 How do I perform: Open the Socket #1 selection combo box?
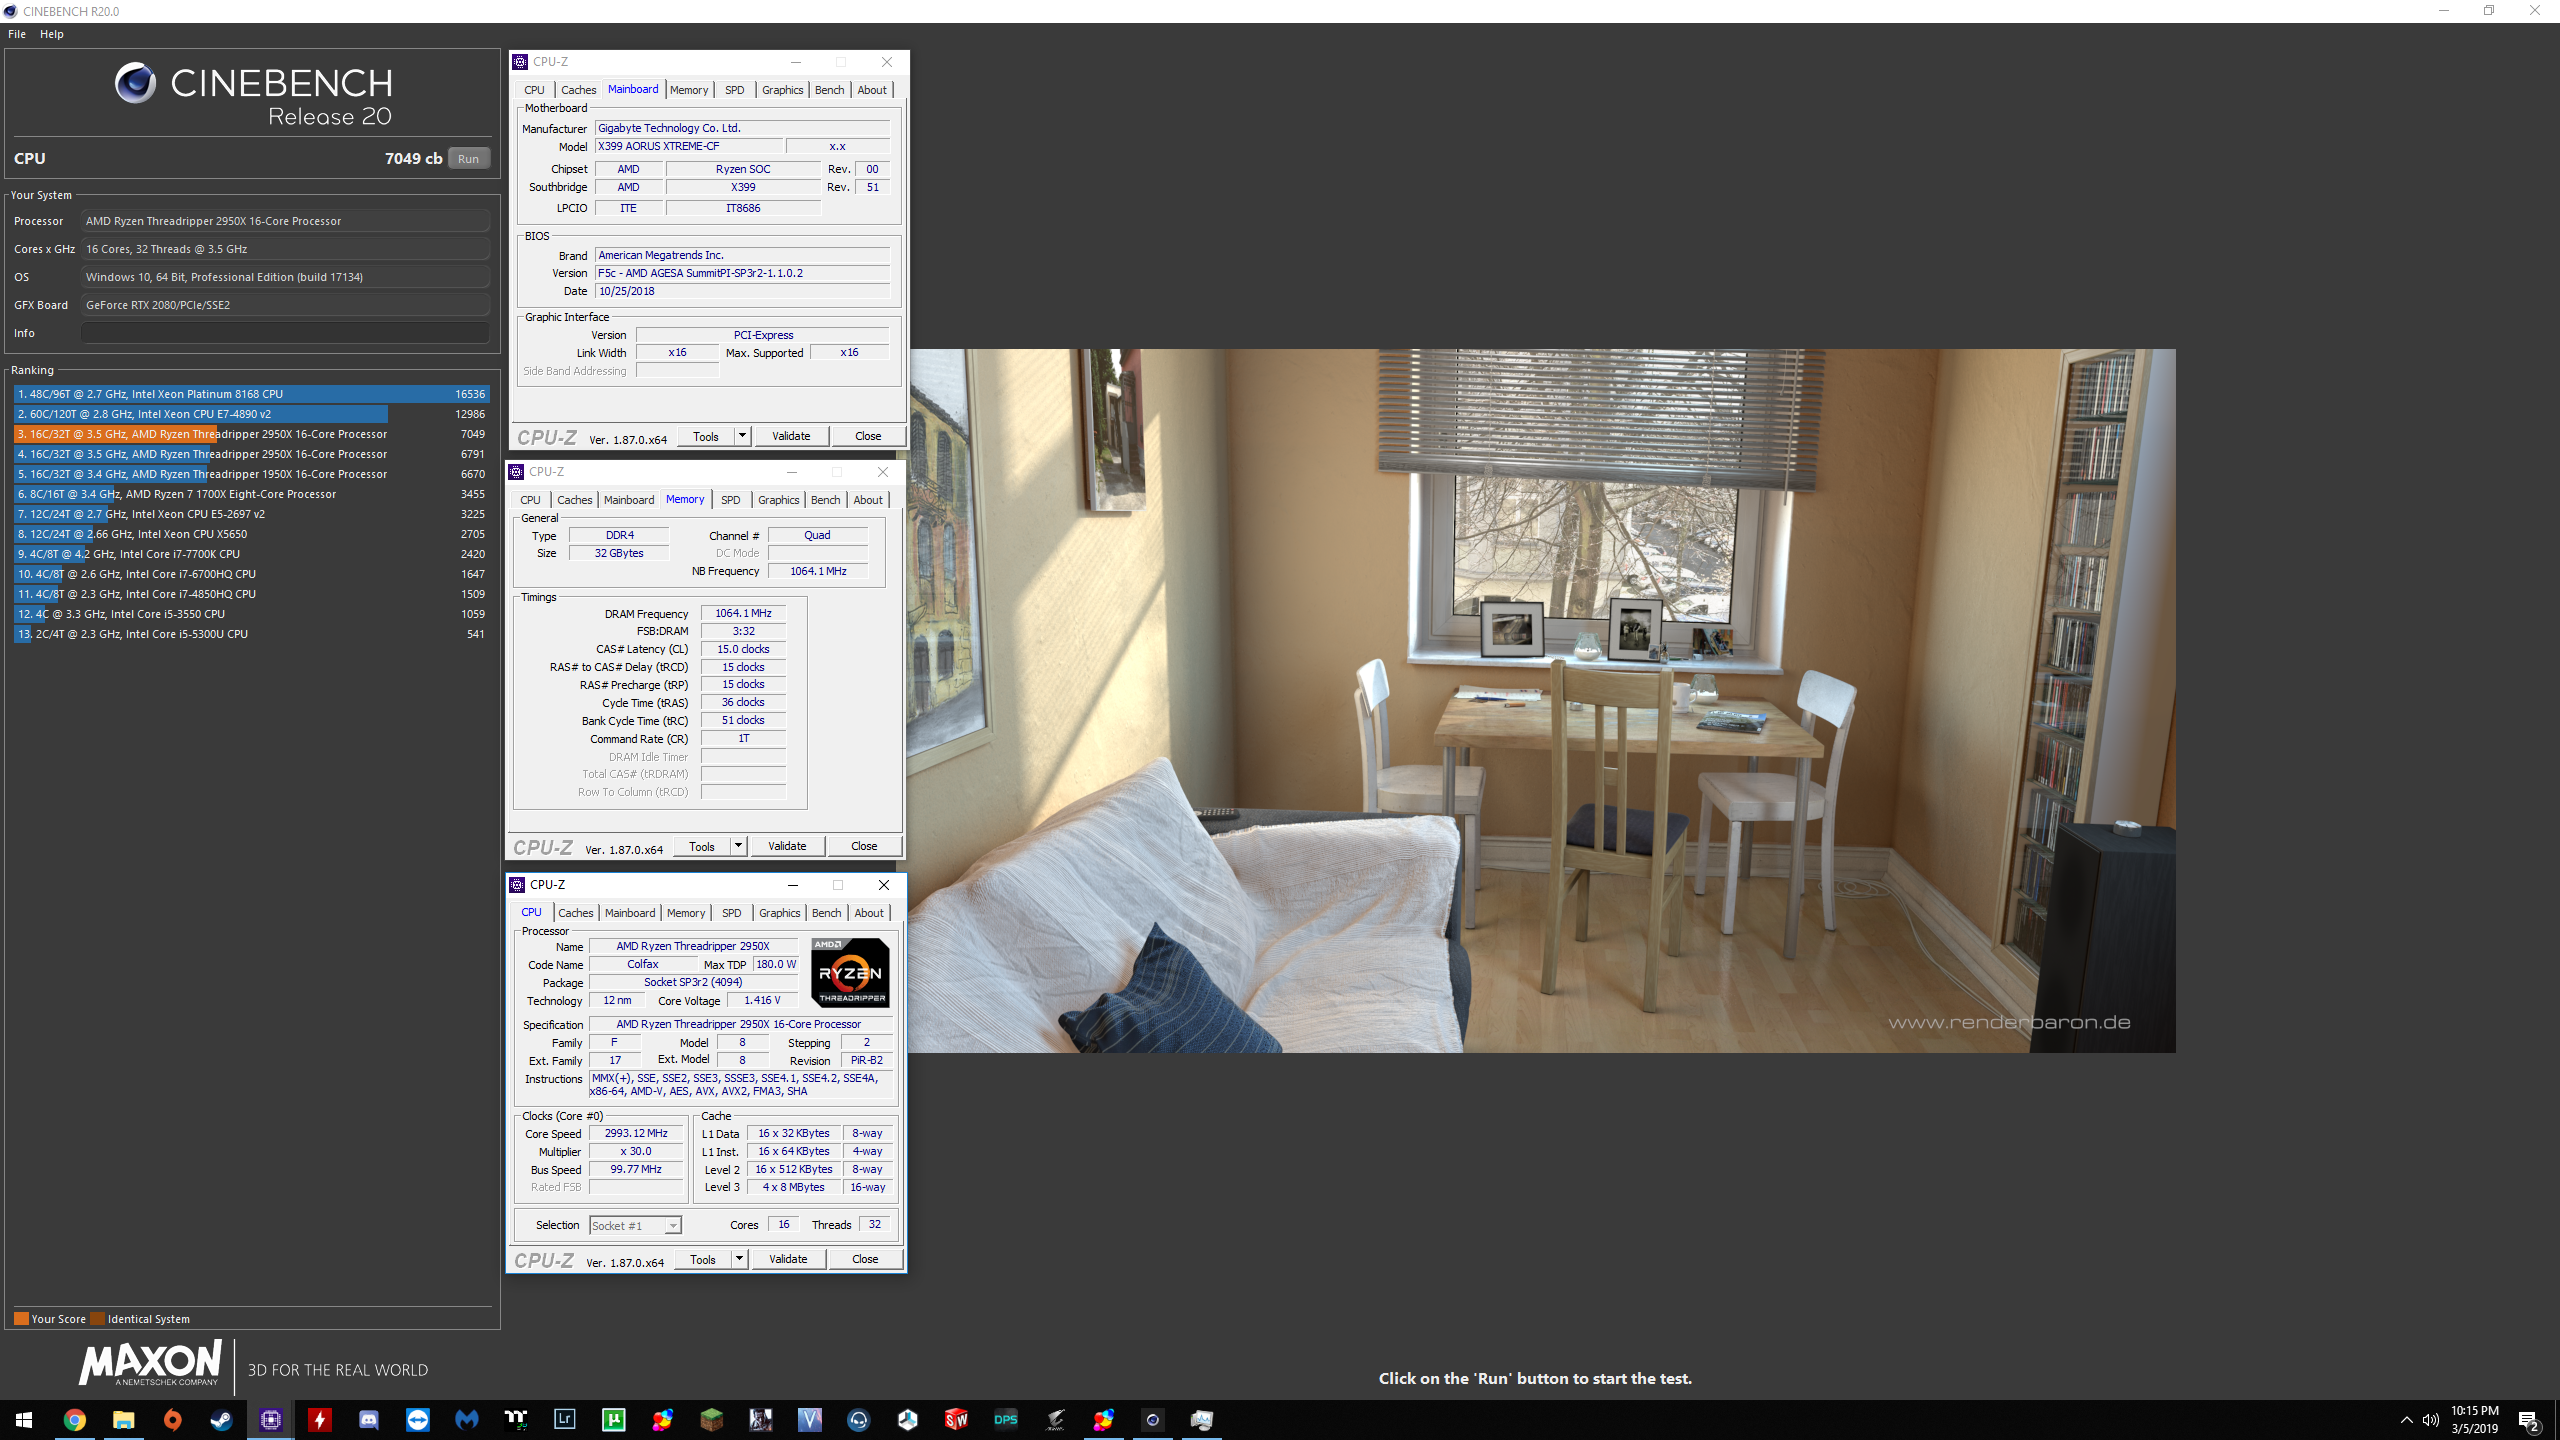point(635,1225)
